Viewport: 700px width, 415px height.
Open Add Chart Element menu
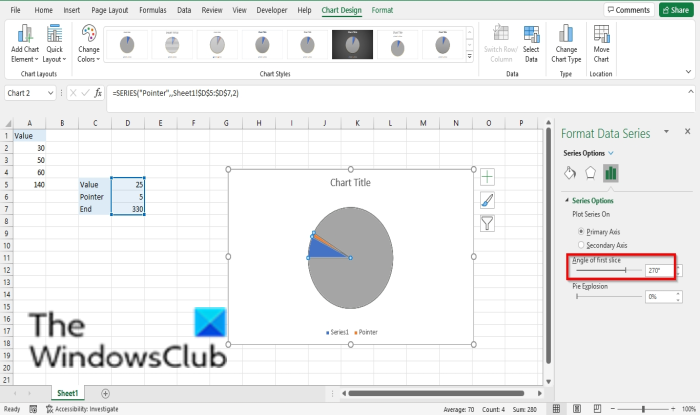coord(25,44)
